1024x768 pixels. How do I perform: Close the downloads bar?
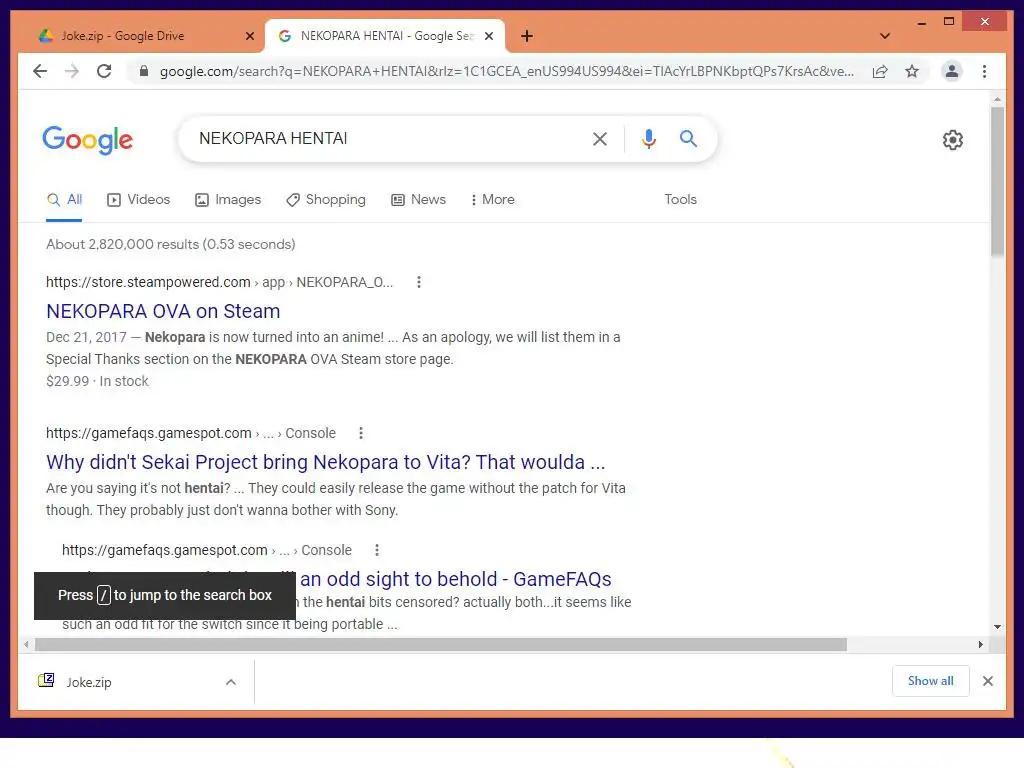click(987, 681)
